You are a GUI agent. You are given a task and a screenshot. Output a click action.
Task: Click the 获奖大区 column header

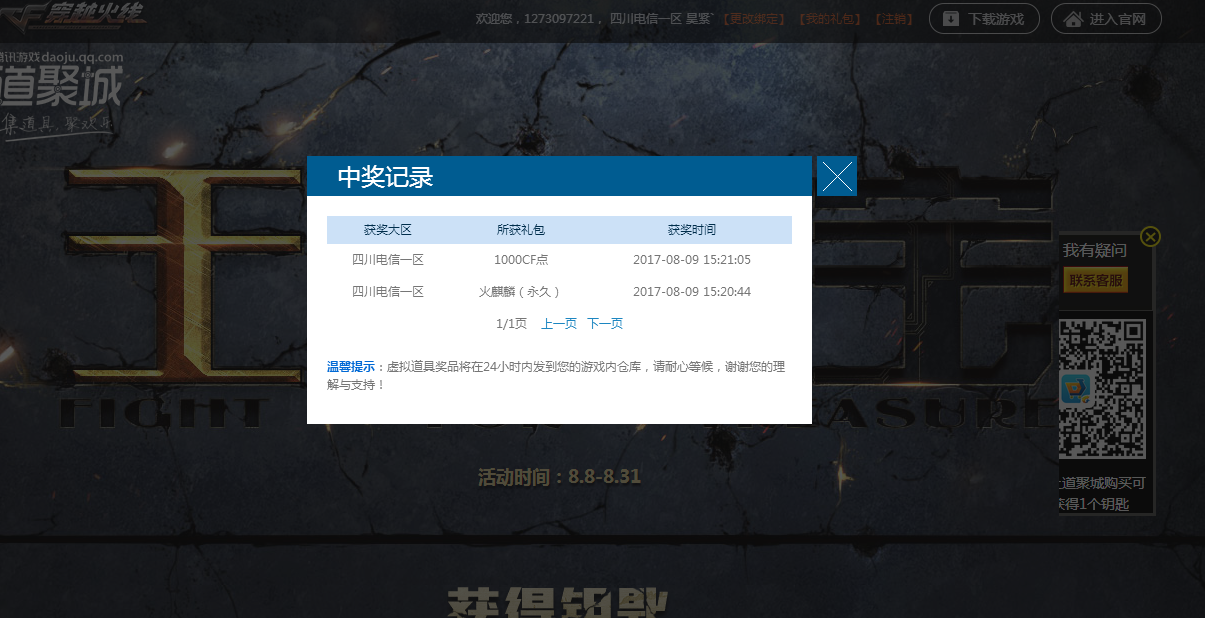[388, 230]
